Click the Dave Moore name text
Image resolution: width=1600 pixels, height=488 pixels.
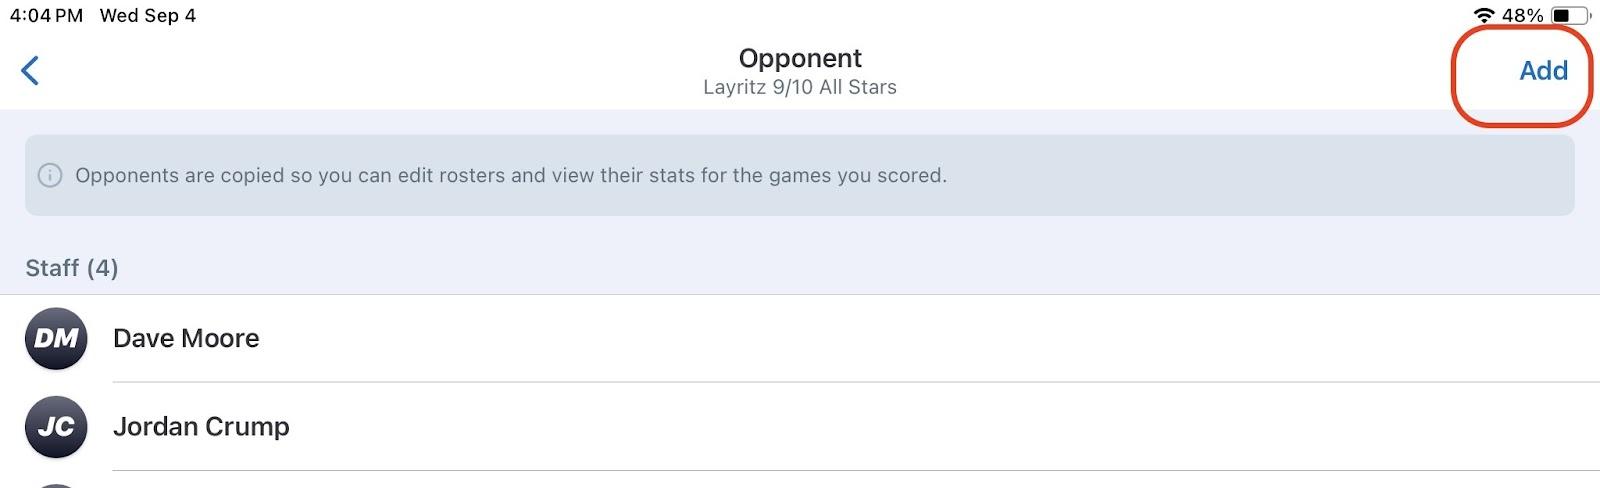pyautogui.click(x=186, y=339)
